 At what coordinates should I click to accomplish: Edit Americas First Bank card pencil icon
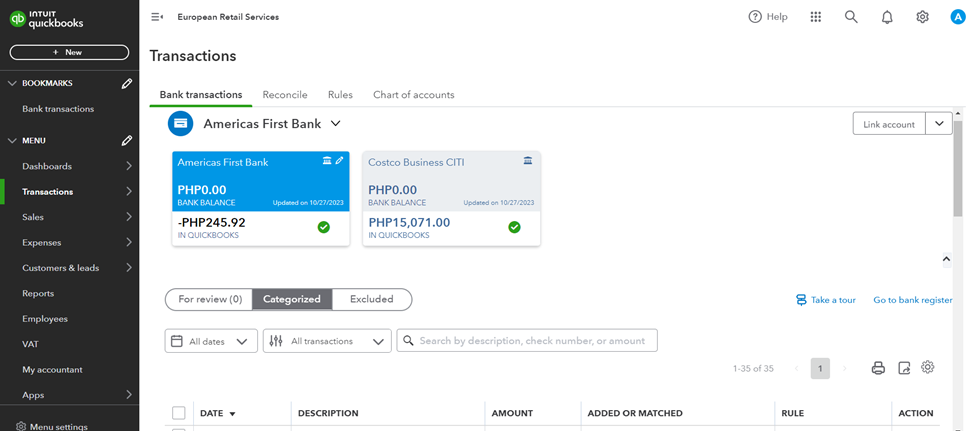340,161
